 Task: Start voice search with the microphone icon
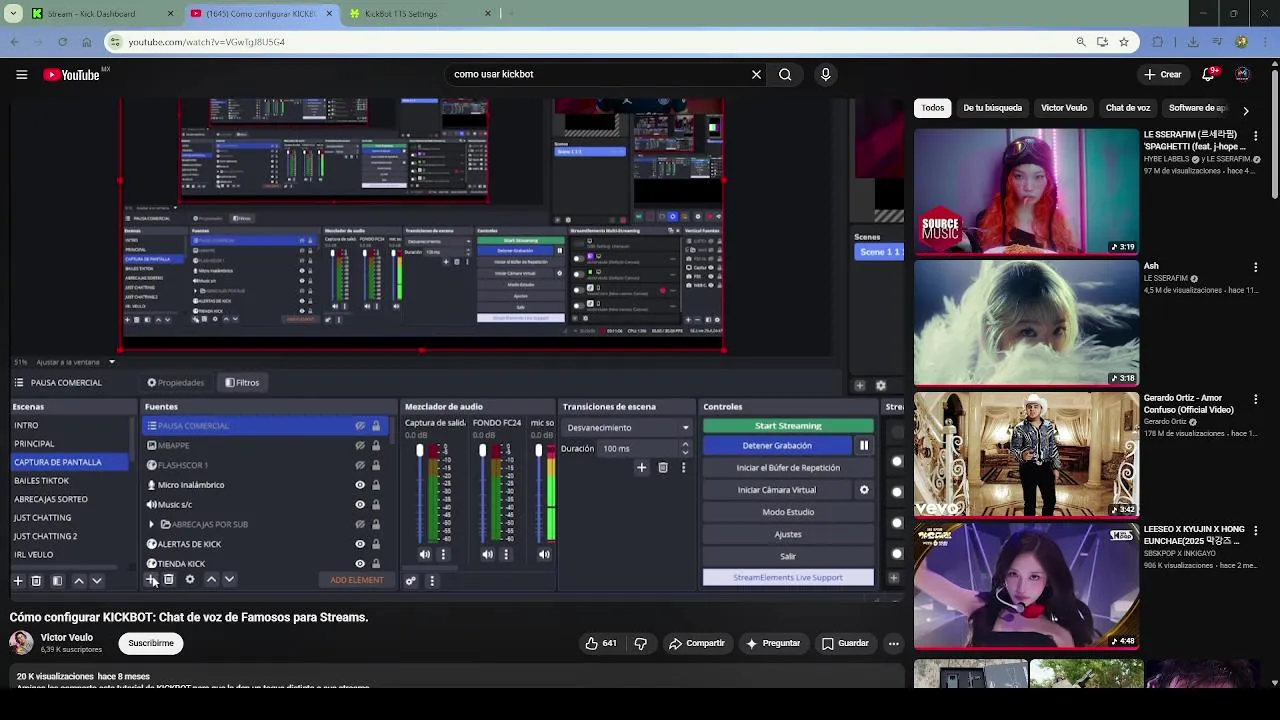825,74
